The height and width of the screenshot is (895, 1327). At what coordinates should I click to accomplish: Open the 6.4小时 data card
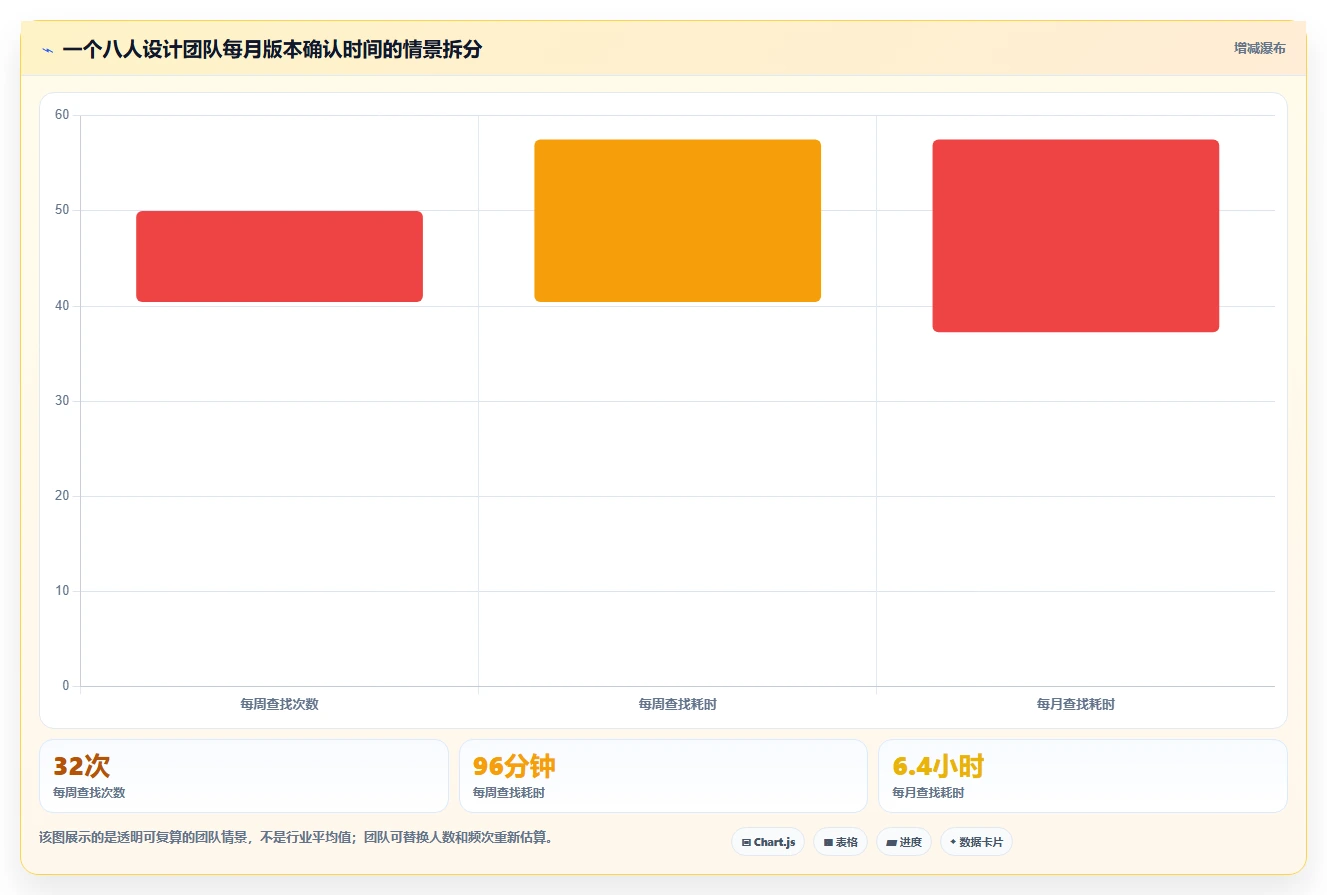click(x=1082, y=776)
